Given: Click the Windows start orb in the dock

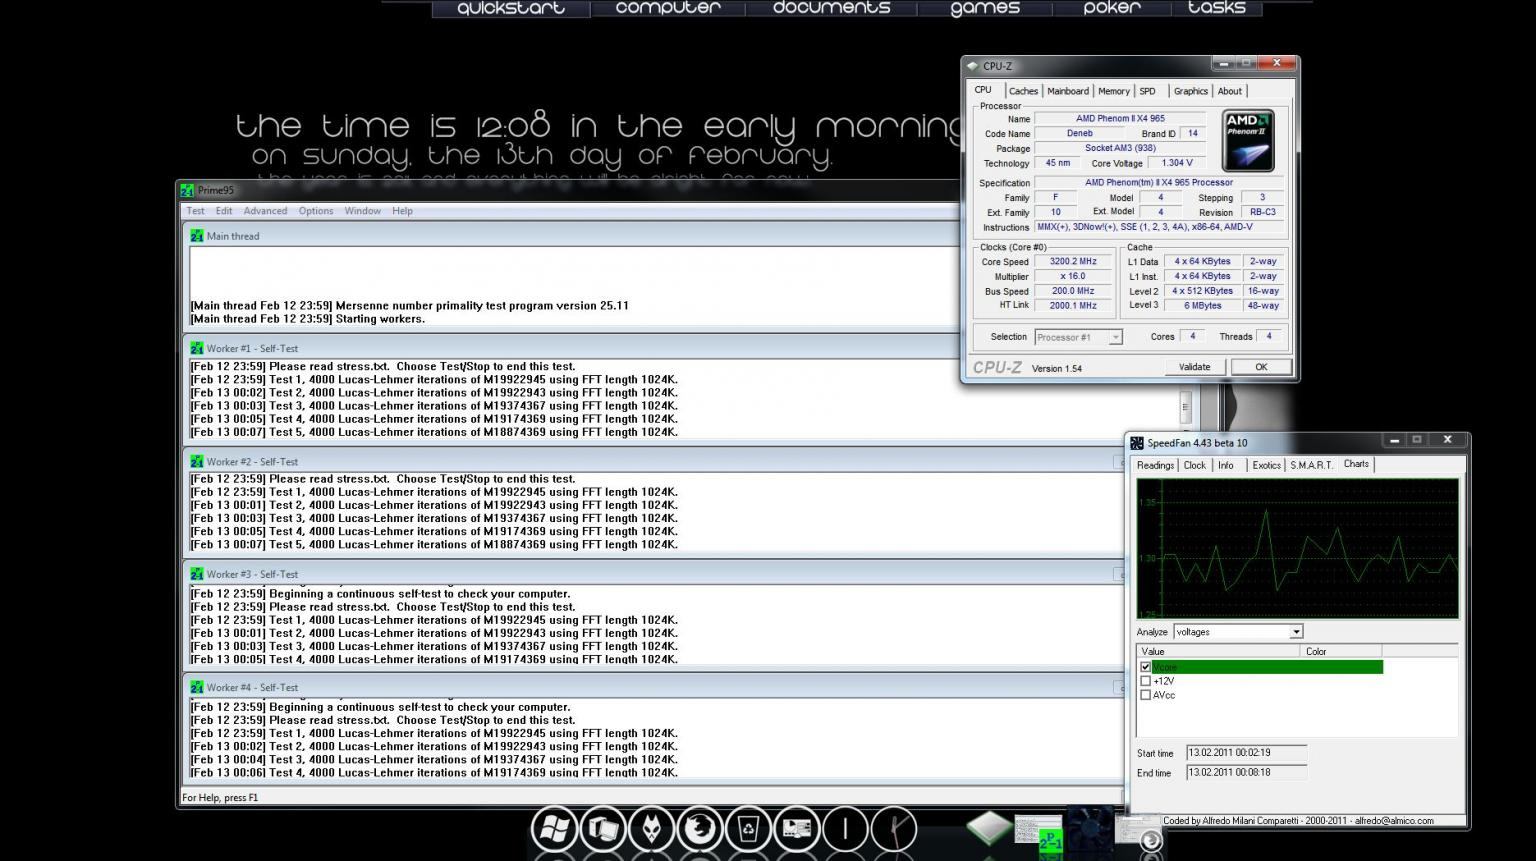Looking at the screenshot, I should 554,829.
